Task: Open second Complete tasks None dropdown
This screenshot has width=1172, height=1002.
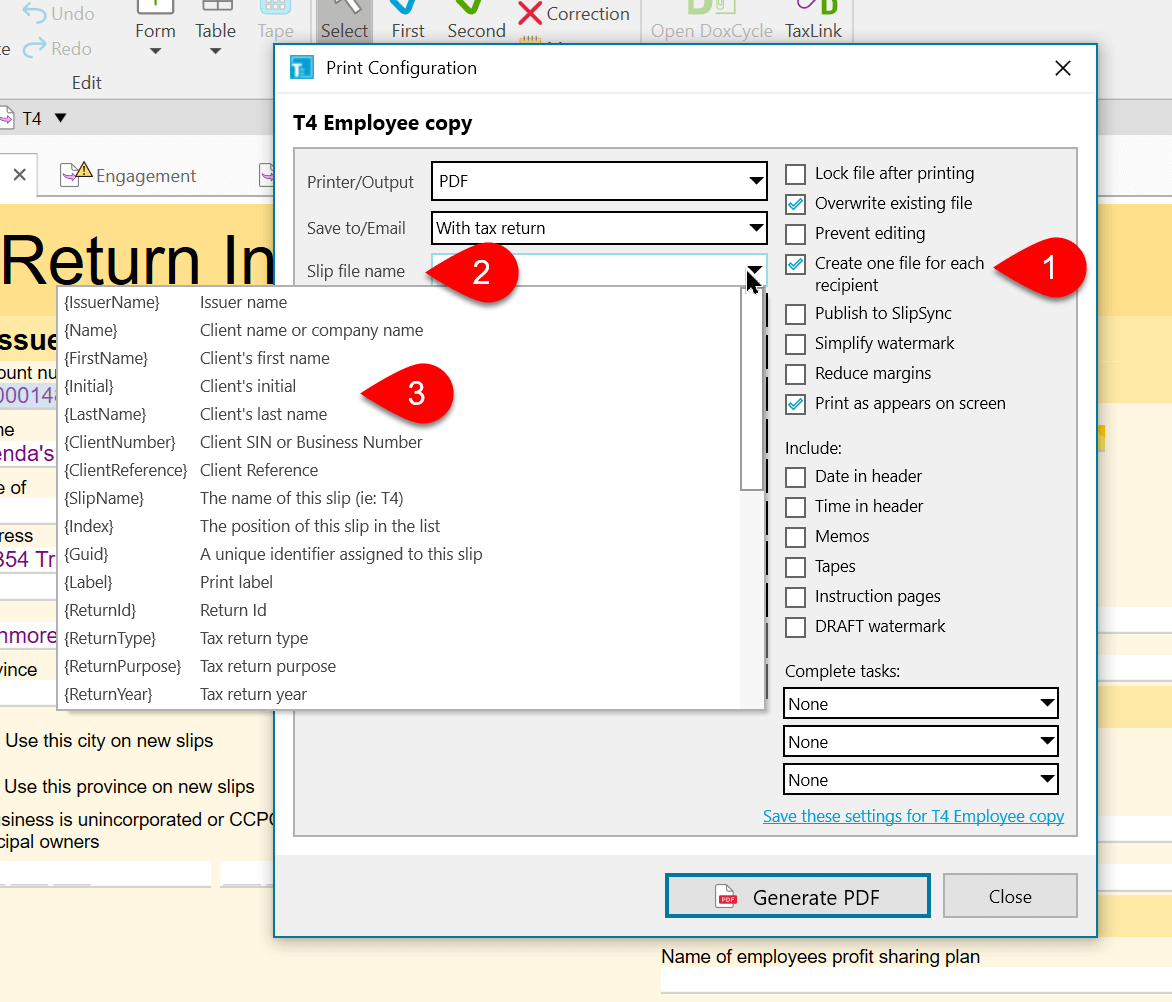Action: 921,741
